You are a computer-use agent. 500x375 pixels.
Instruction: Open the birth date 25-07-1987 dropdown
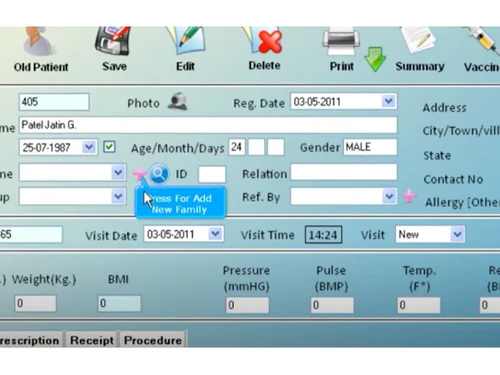[x=89, y=147]
